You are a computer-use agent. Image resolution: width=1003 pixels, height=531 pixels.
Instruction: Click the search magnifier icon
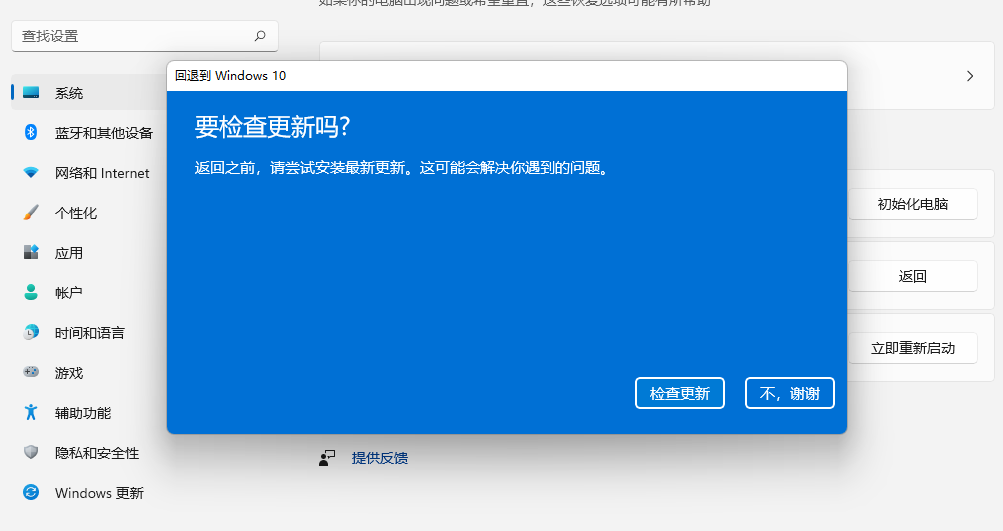pyautogui.click(x=260, y=36)
